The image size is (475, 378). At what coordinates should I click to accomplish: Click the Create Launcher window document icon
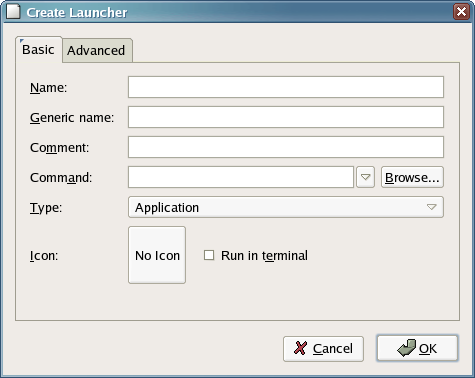(13, 12)
